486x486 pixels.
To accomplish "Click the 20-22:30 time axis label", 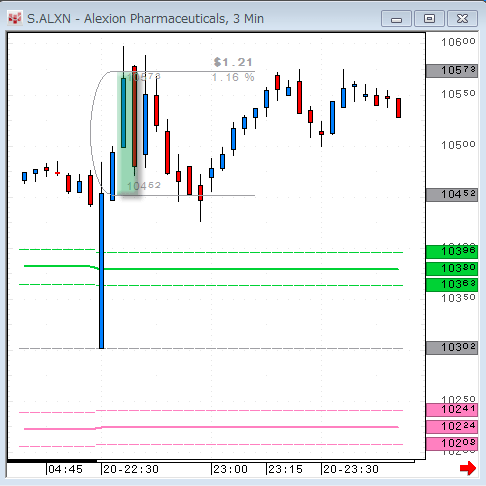I will tap(131, 469).
